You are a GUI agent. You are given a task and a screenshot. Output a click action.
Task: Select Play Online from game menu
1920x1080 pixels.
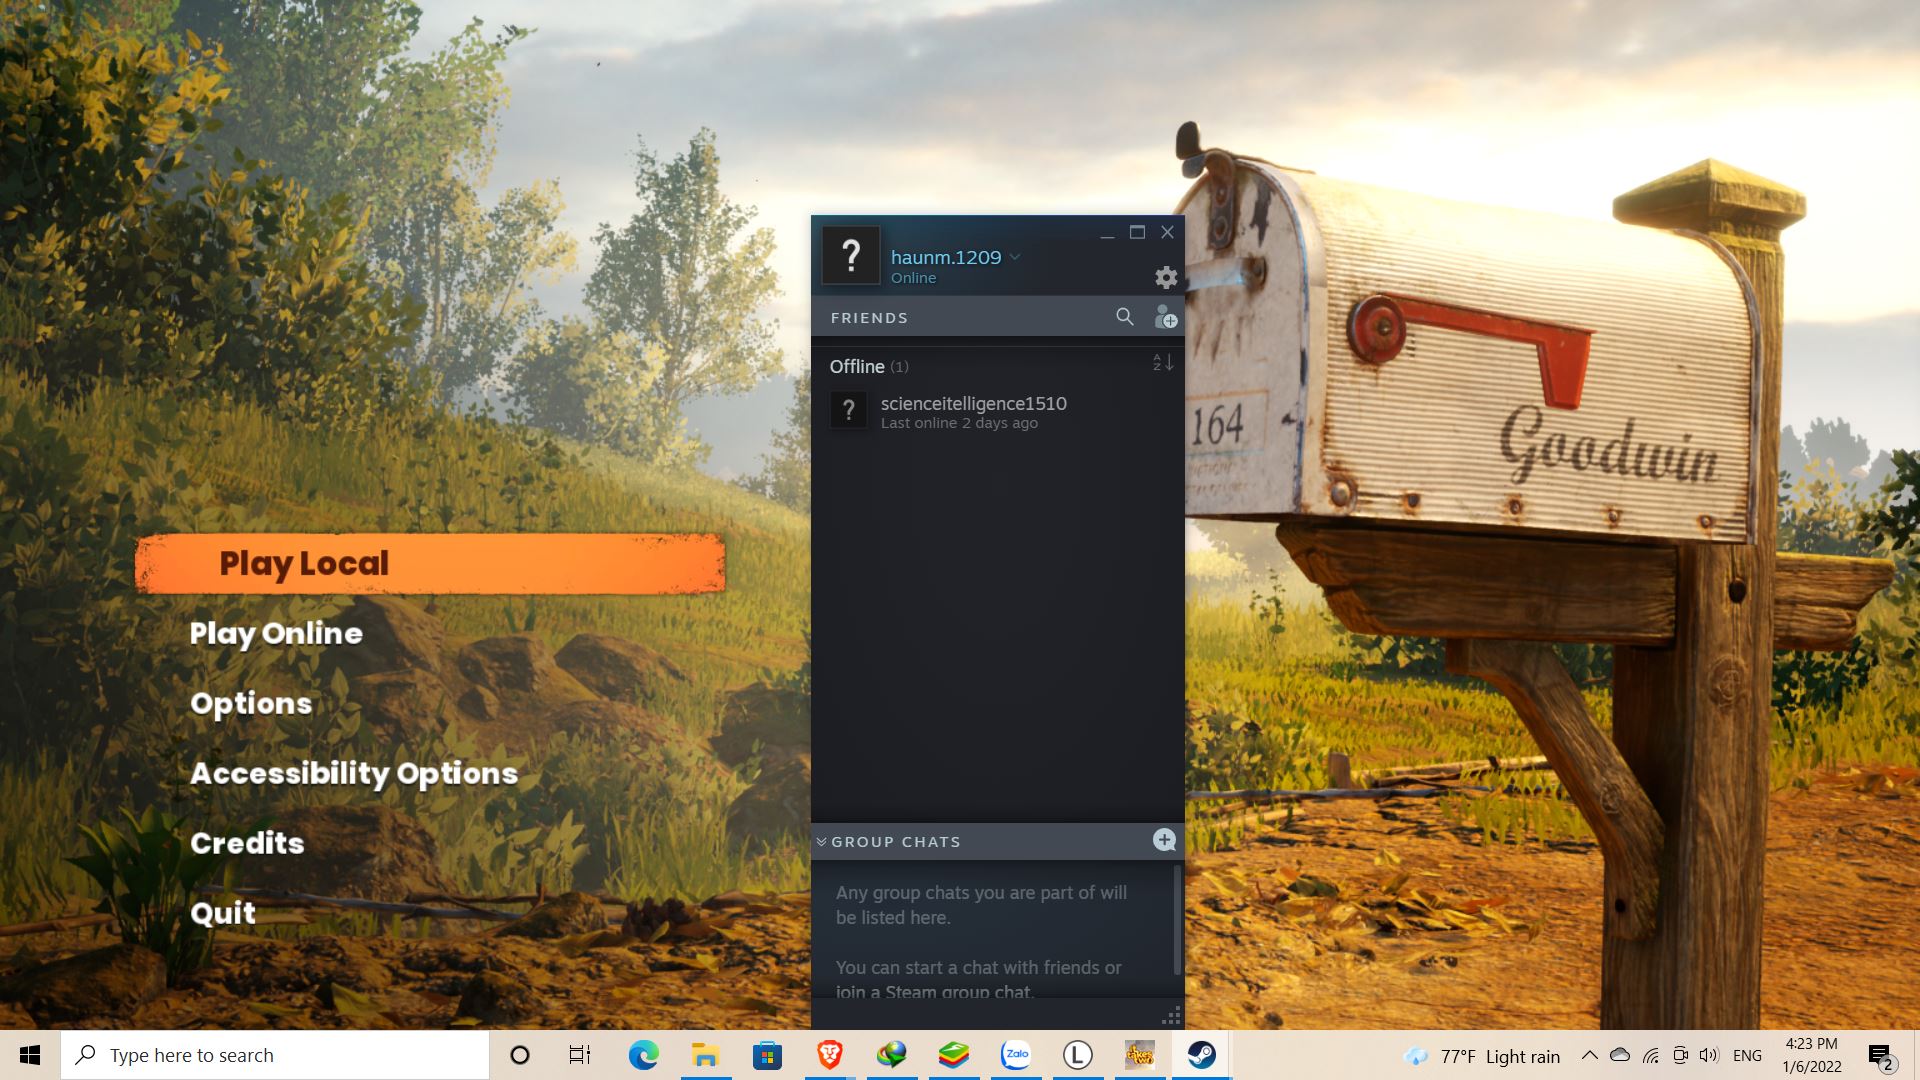click(277, 633)
